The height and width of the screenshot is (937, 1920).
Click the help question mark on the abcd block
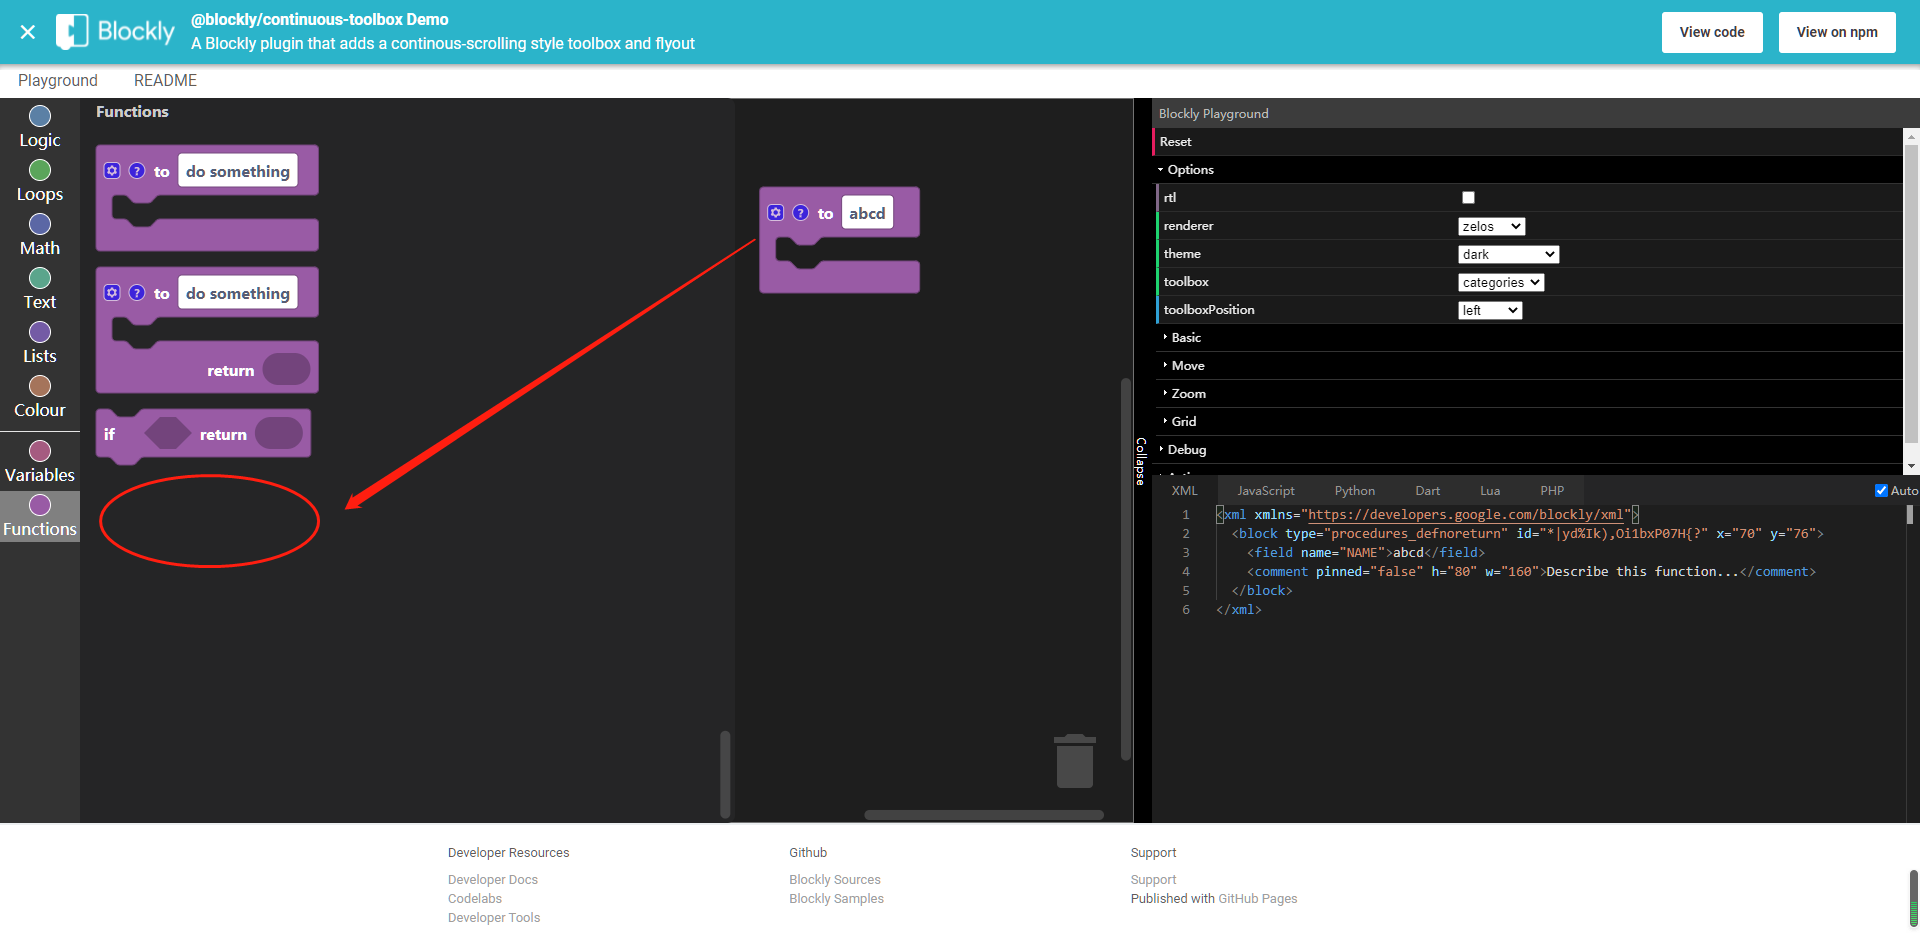coord(802,211)
